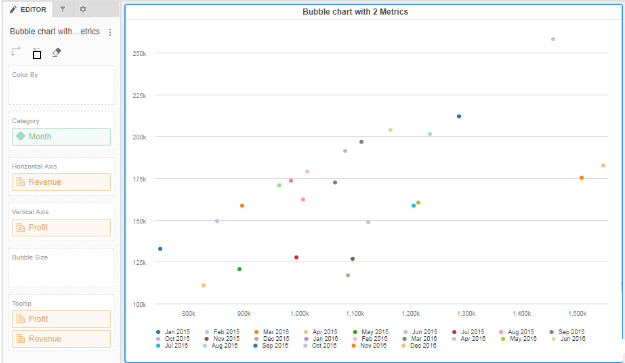Click the Sep 2015 legend entry
The height and width of the screenshot is (363, 625).
567,332
